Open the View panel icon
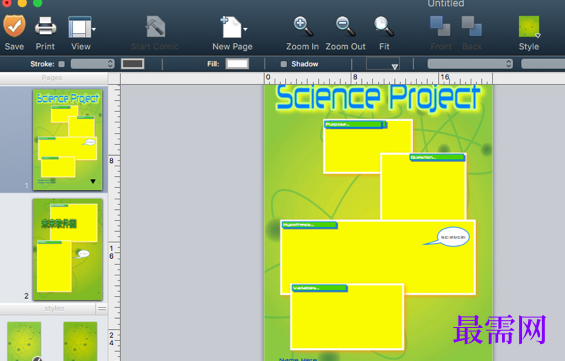Viewport: 565px width, 361px height. click(x=80, y=27)
